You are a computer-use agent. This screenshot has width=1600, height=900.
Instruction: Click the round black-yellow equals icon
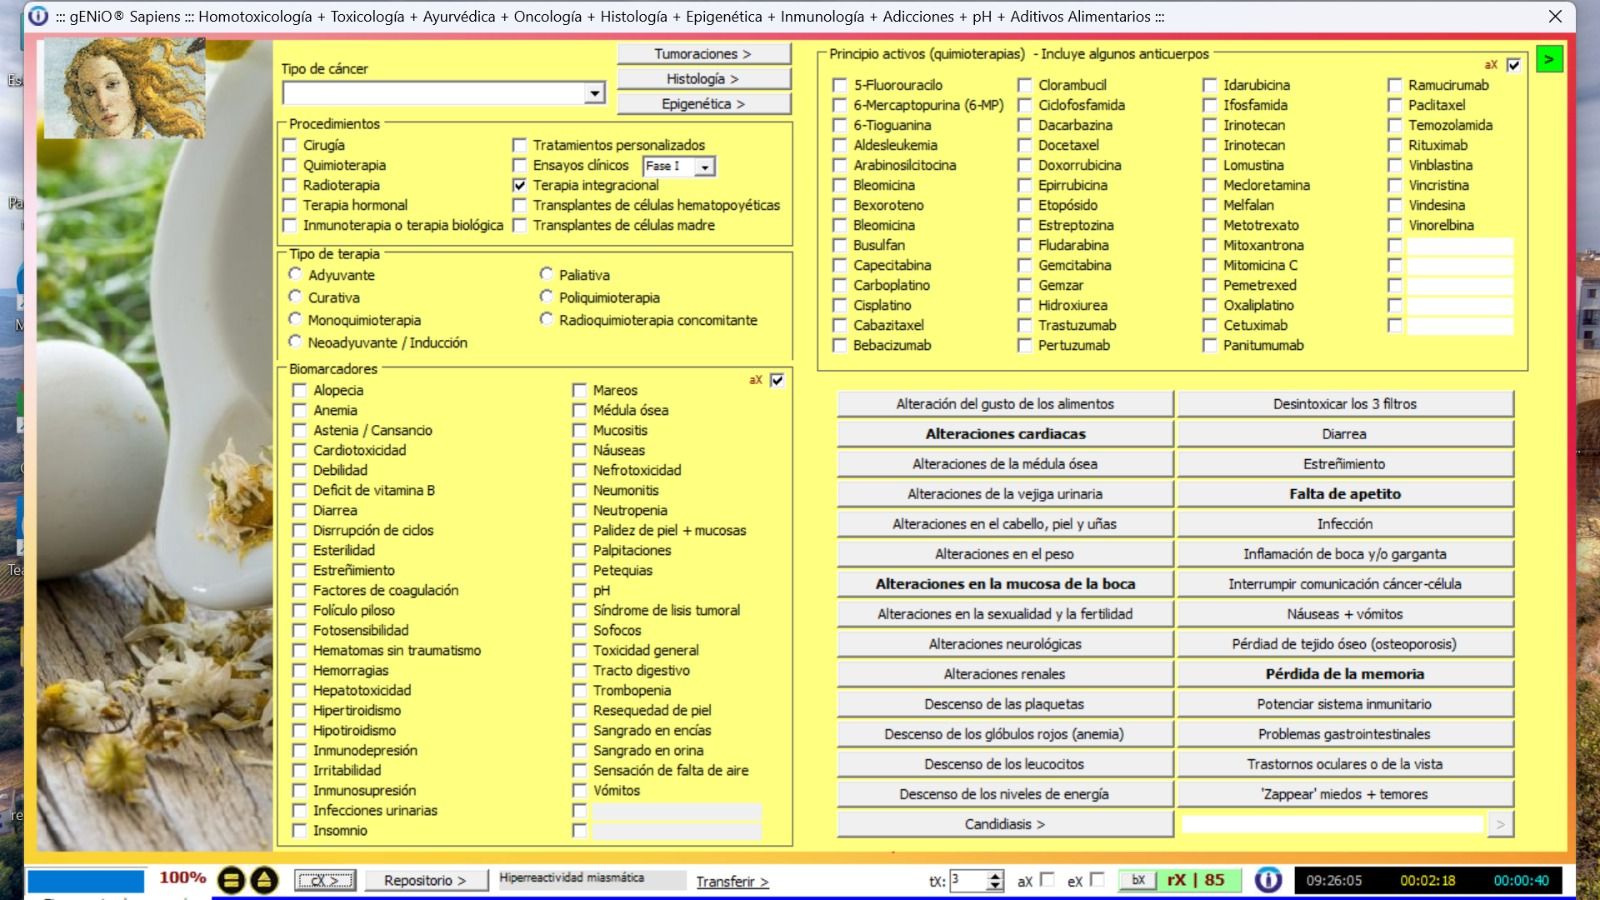[232, 880]
